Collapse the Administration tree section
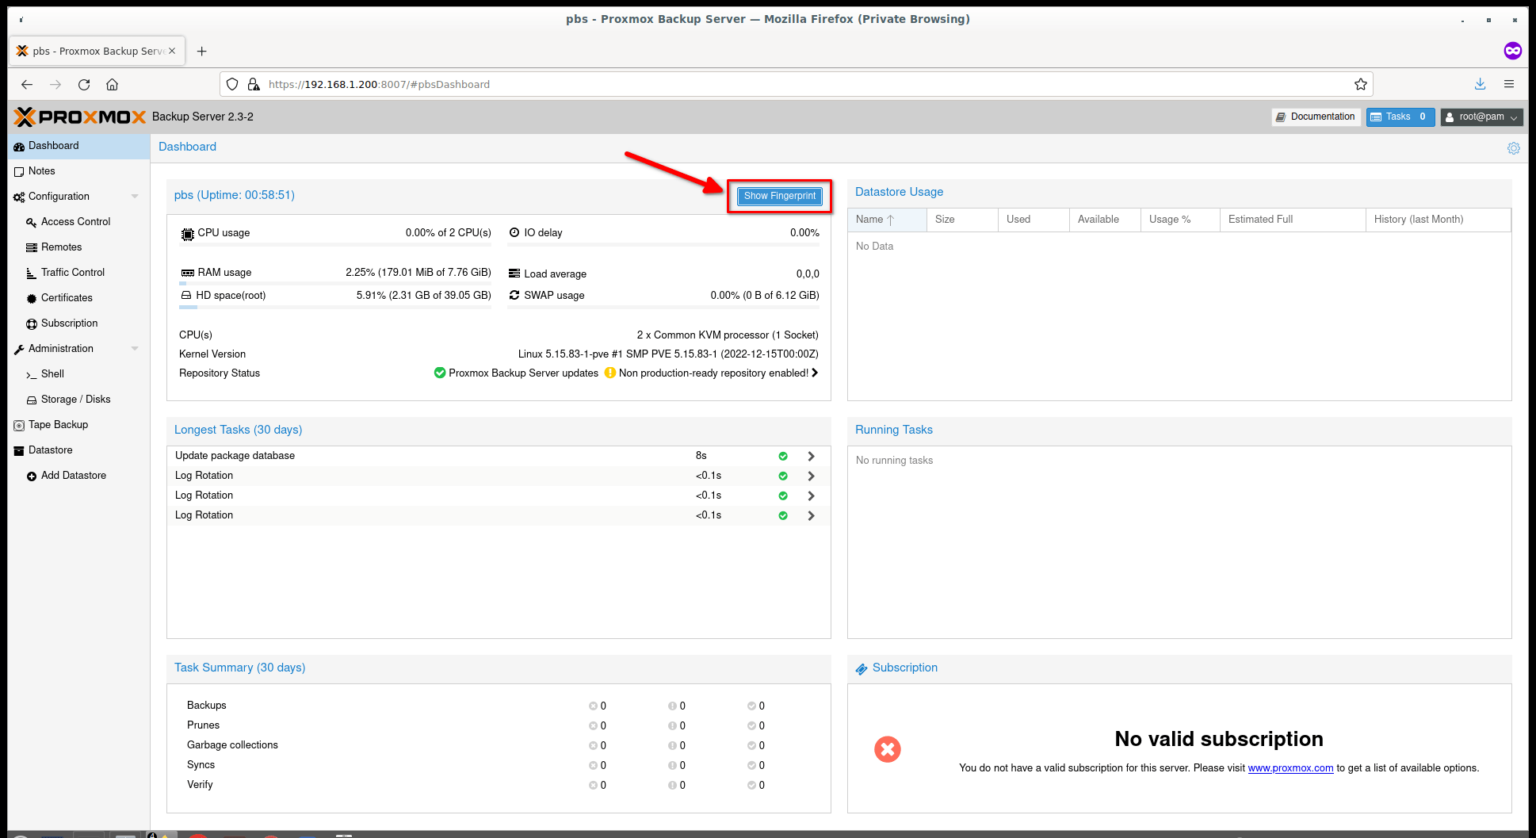1536x838 pixels. click(135, 349)
